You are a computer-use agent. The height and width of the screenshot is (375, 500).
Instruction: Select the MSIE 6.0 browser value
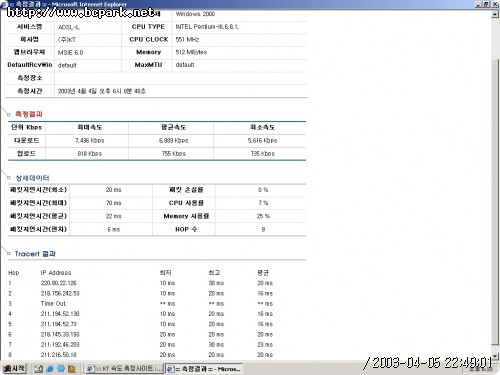tap(70, 53)
